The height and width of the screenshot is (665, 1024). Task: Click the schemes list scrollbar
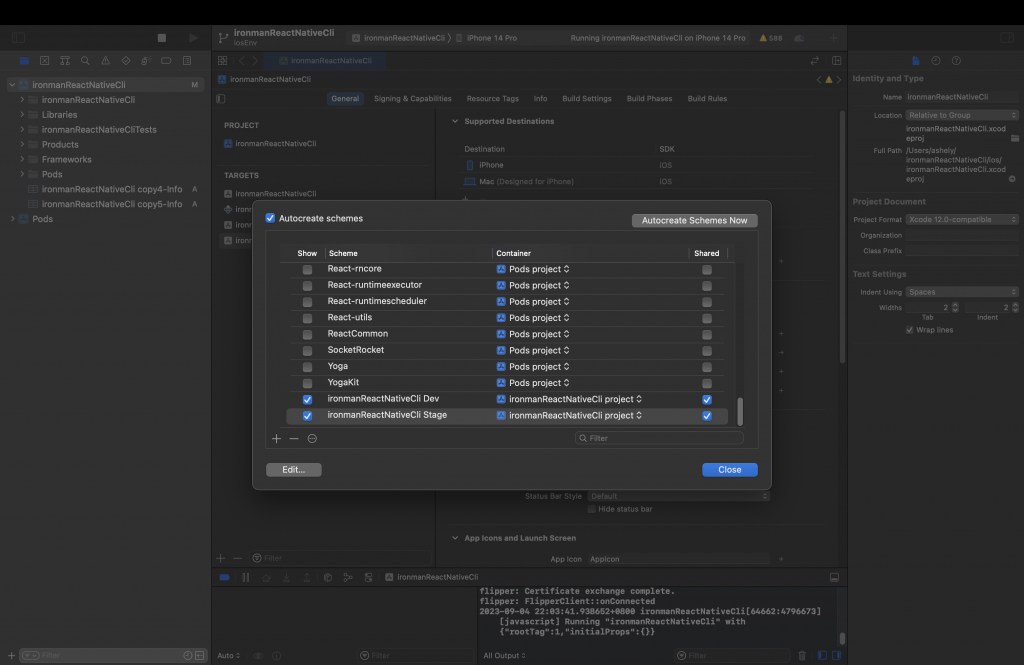740,412
